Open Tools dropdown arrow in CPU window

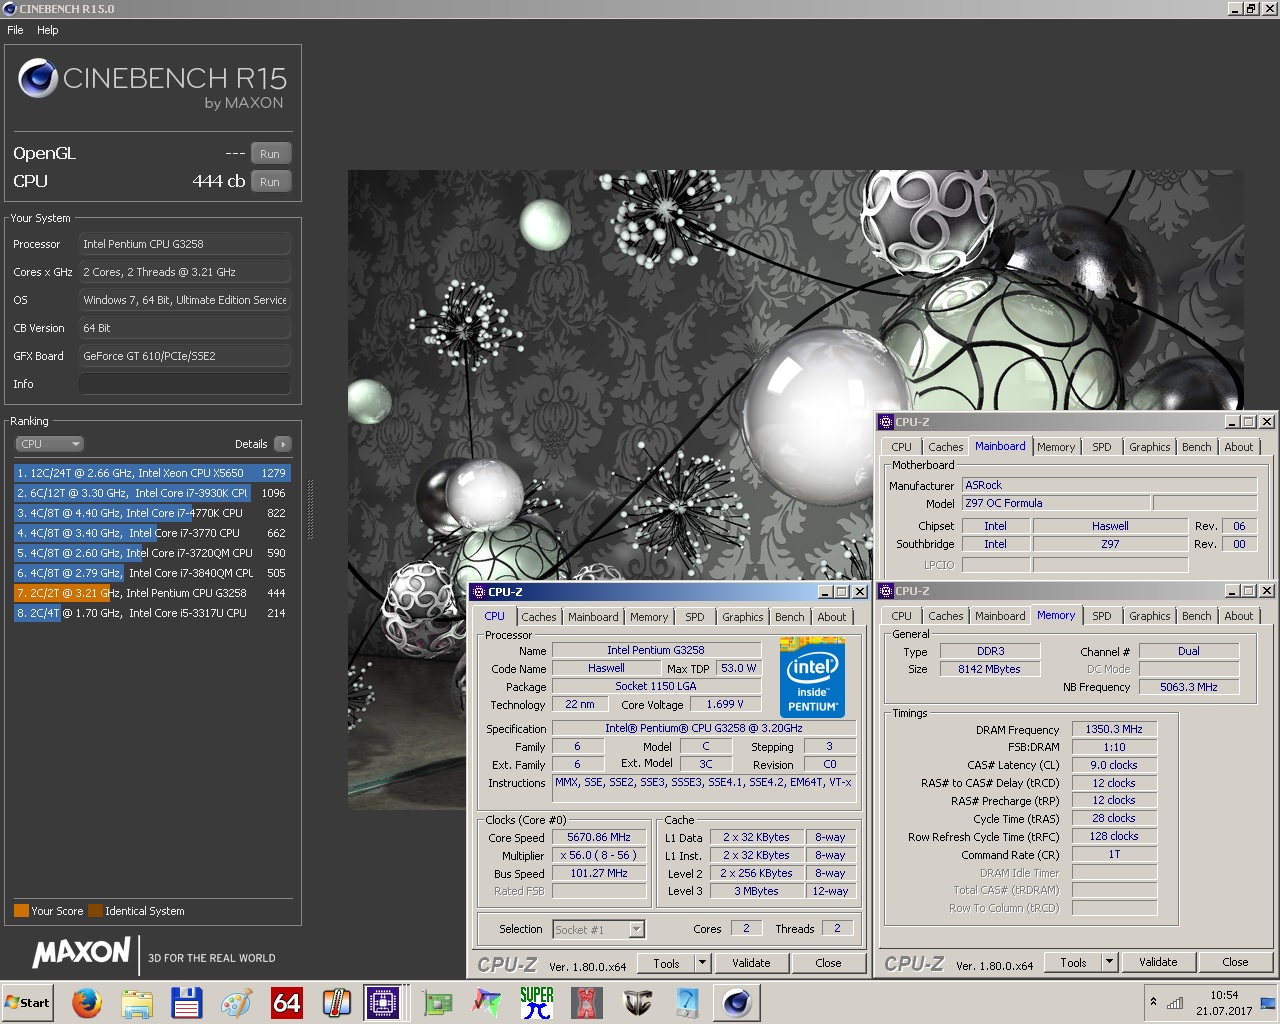click(x=703, y=963)
